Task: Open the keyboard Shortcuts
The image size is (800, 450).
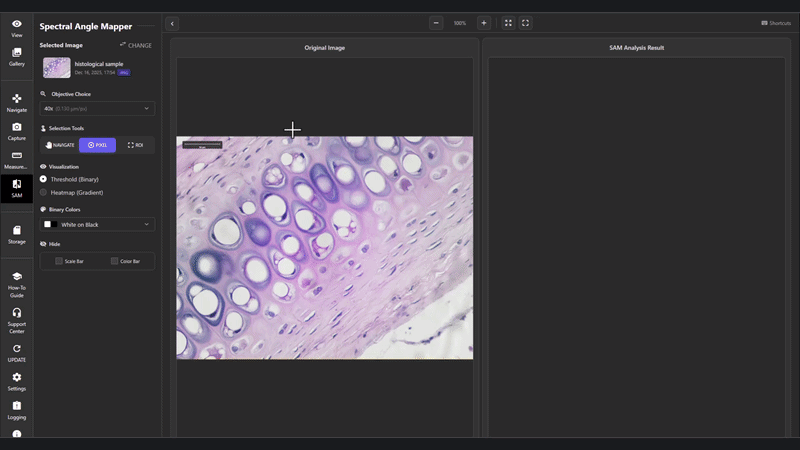Action: point(776,23)
